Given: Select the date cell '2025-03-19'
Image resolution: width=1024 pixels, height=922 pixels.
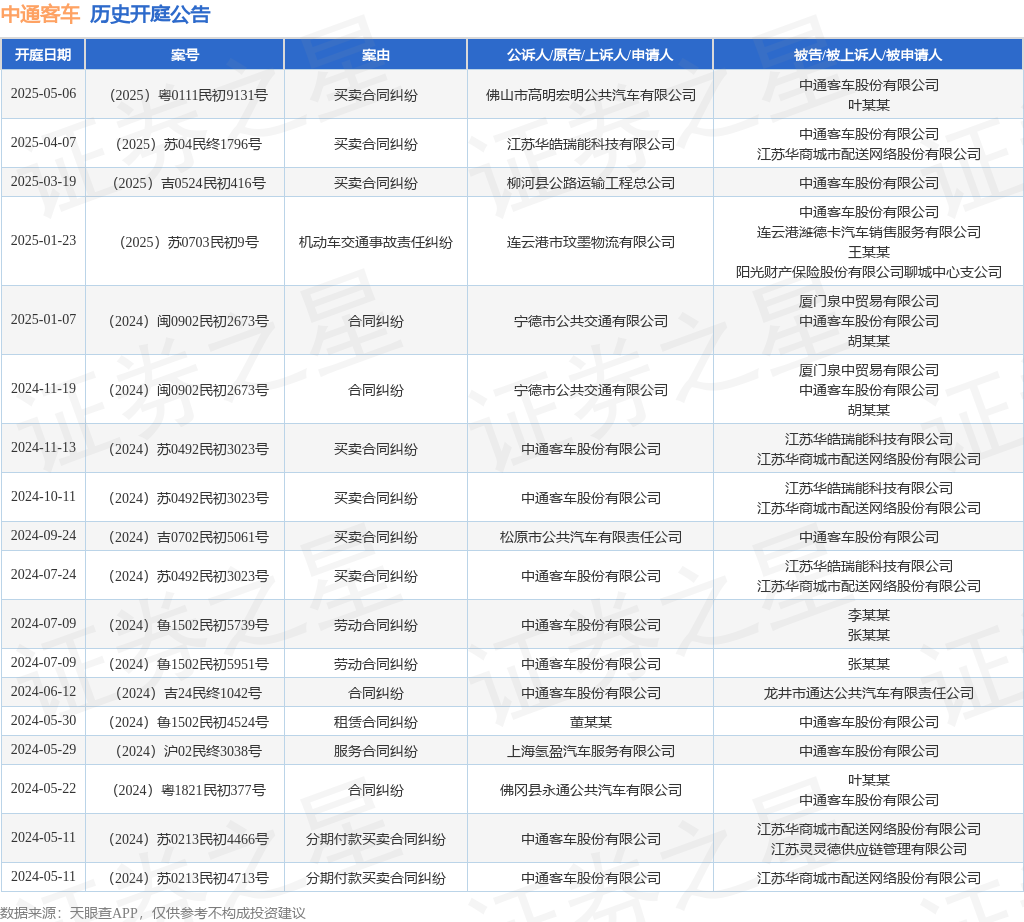Looking at the screenshot, I should pos(43,182).
